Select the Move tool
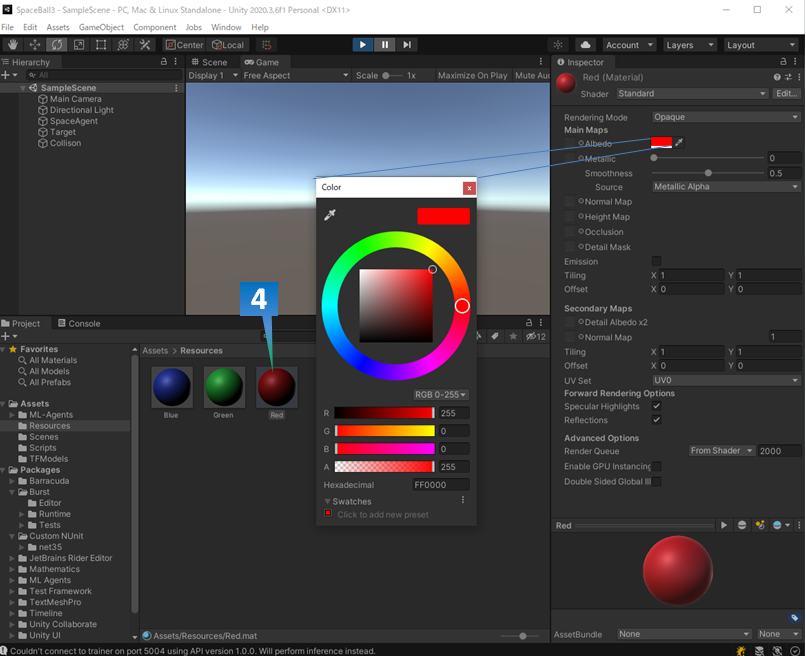This screenshot has height=656, width=806. [x=34, y=45]
